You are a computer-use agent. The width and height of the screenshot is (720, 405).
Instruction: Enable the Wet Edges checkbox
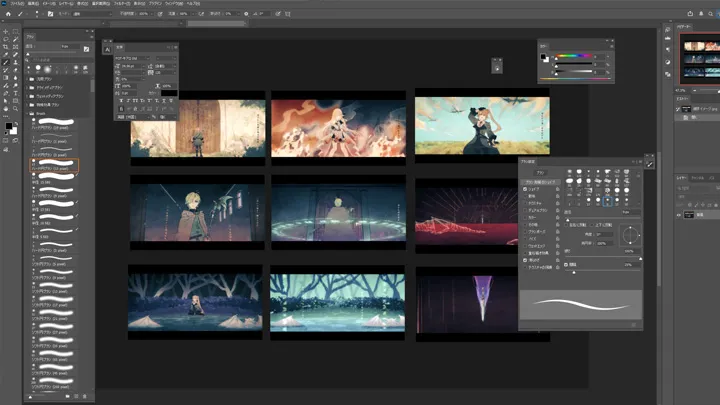525,246
